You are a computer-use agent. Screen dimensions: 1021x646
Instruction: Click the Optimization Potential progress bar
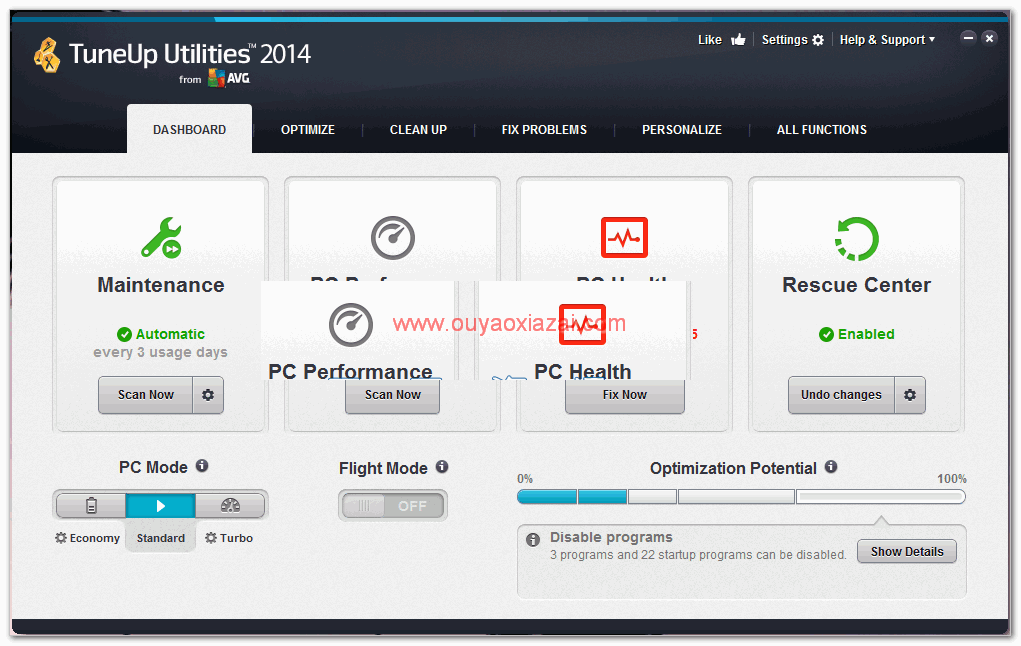point(740,497)
